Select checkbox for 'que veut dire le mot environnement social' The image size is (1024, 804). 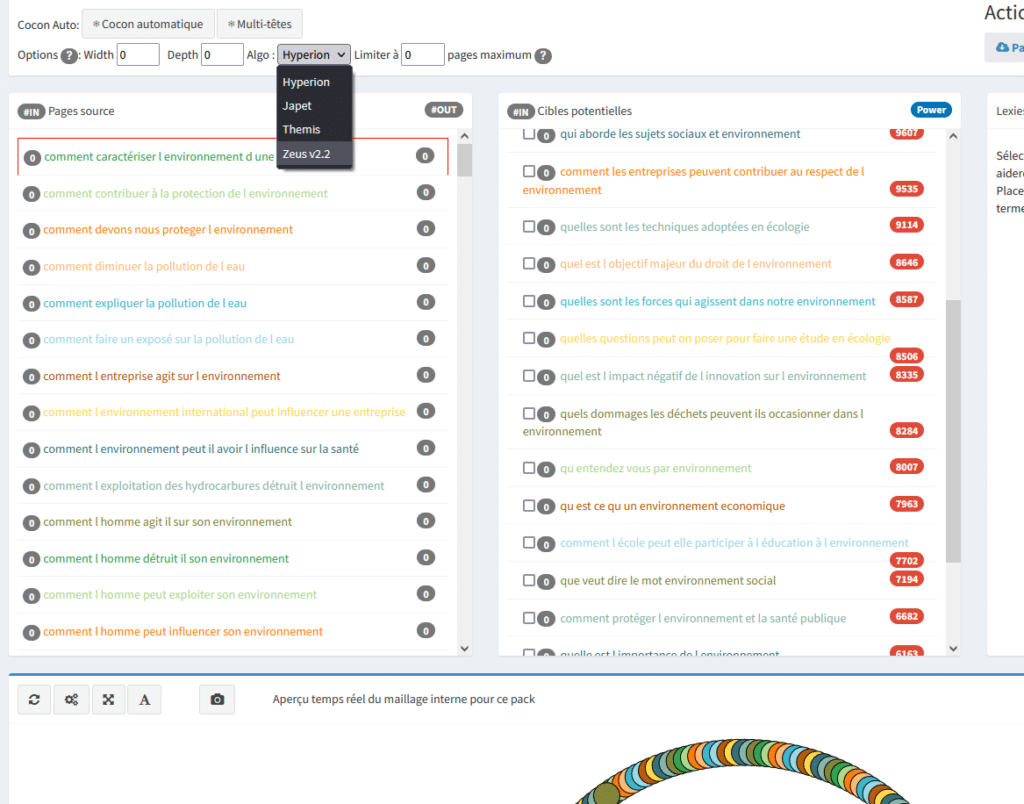click(529, 579)
